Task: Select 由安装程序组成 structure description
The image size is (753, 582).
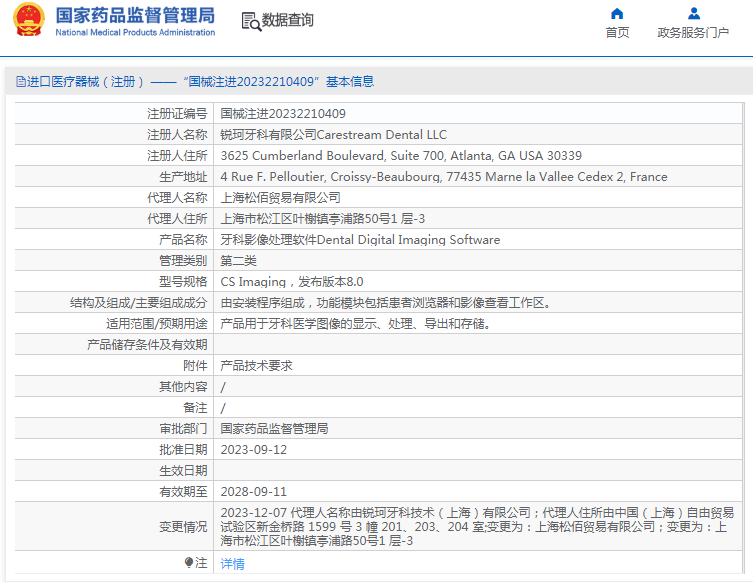Action: (x=385, y=303)
